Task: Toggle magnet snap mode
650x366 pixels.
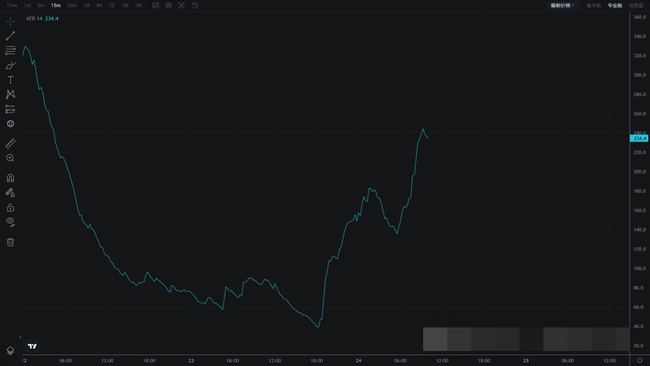Action: 10,178
